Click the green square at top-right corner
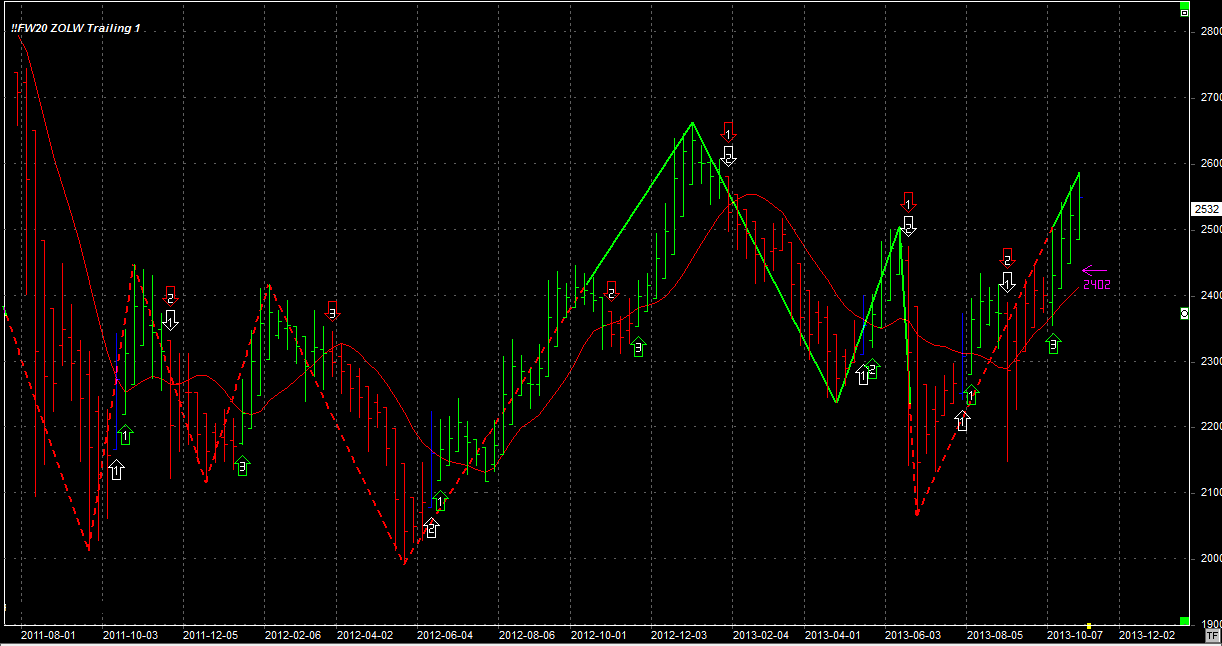The image size is (1222, 646). (x=1184, y=11)
